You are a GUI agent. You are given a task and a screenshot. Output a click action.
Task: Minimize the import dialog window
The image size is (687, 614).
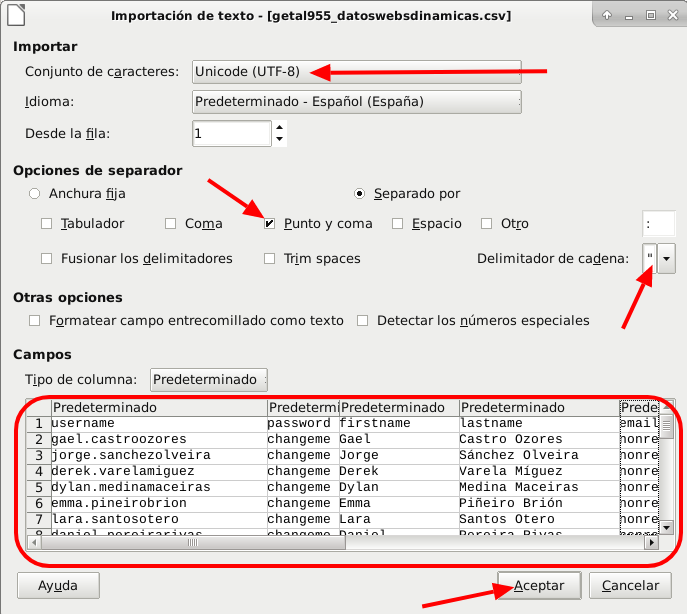[629, 16]
